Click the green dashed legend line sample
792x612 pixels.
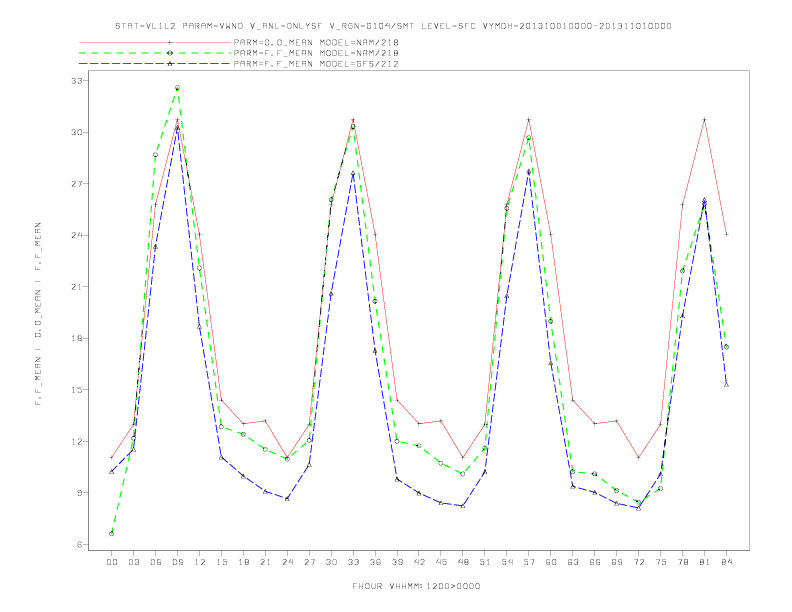[155, 53]
